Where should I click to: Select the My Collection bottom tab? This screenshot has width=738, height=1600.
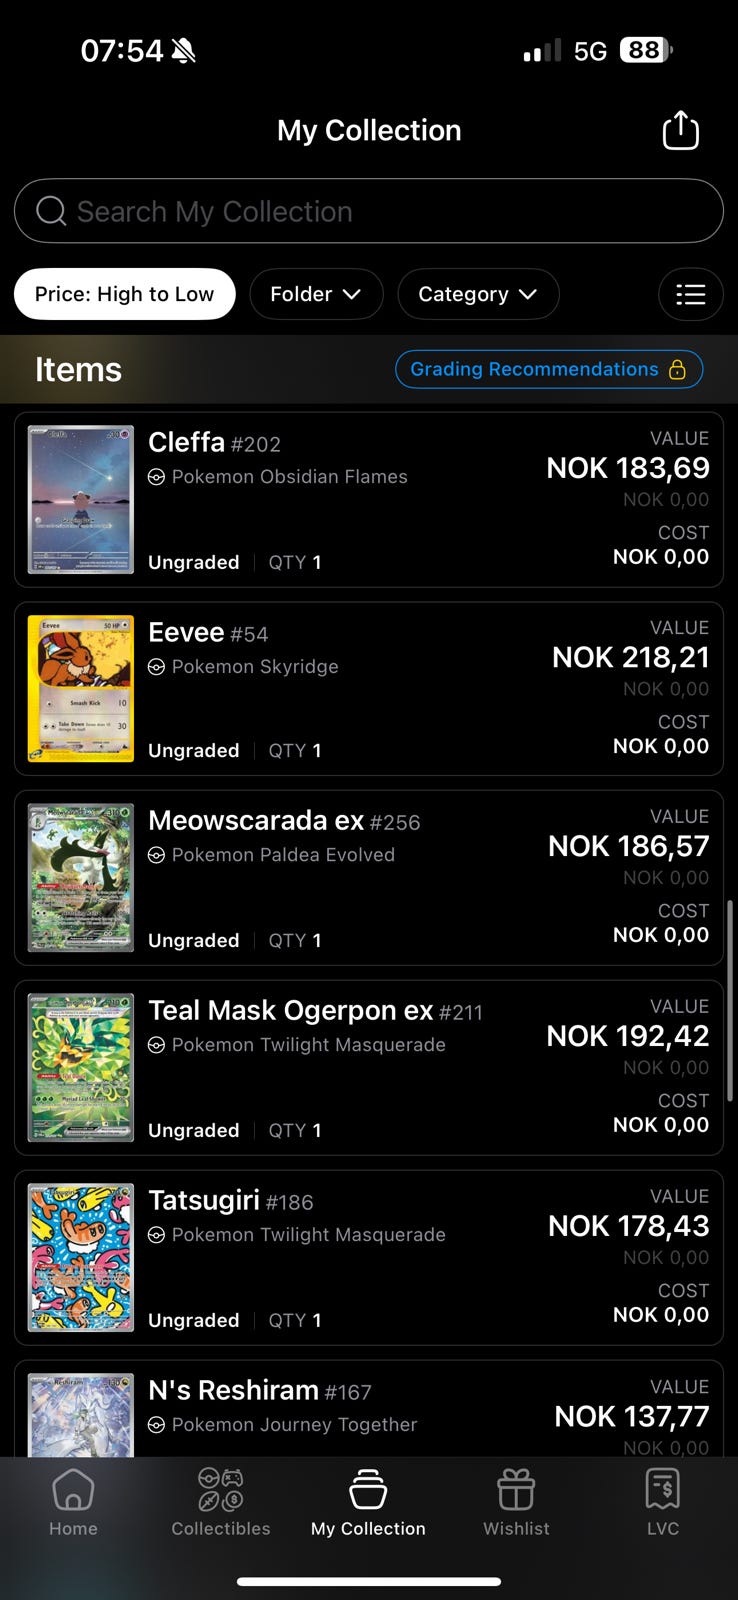pyautogui.click(x=368, y=1503)
